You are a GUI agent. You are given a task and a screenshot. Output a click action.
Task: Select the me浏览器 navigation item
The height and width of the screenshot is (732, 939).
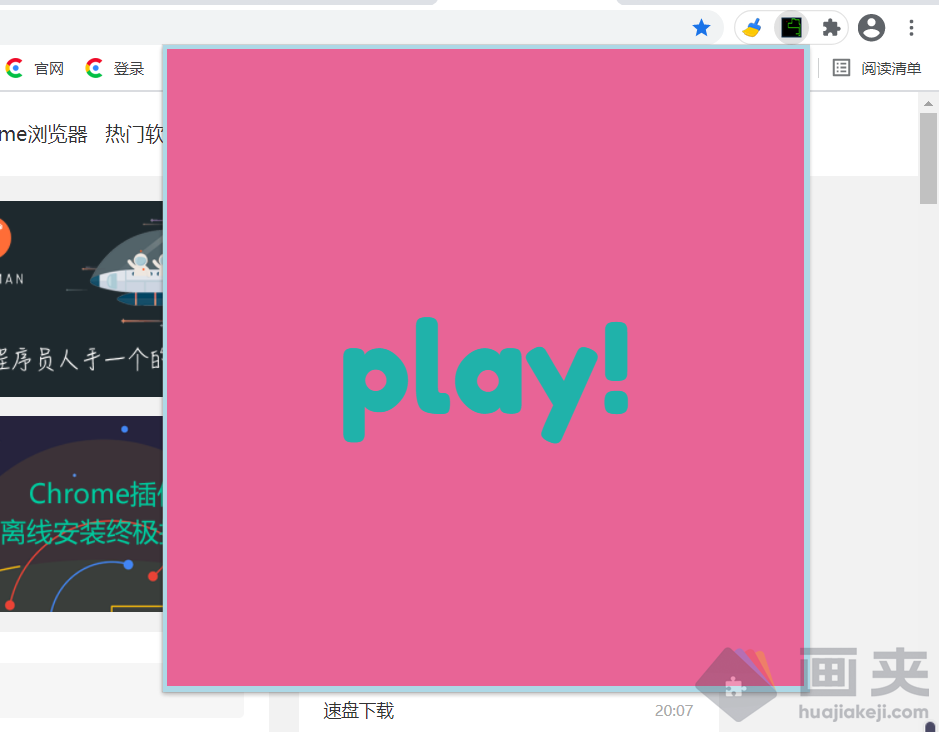pyautogui.click(x=44, y=134)
